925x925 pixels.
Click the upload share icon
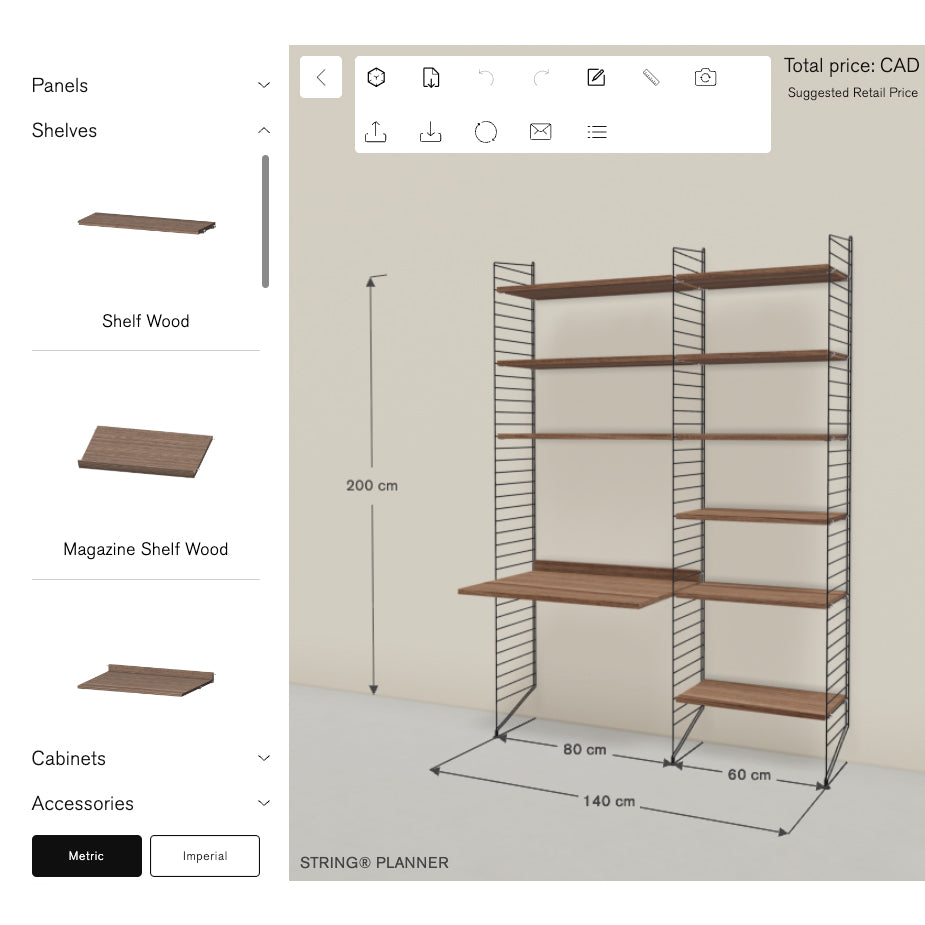pos(376,132)
